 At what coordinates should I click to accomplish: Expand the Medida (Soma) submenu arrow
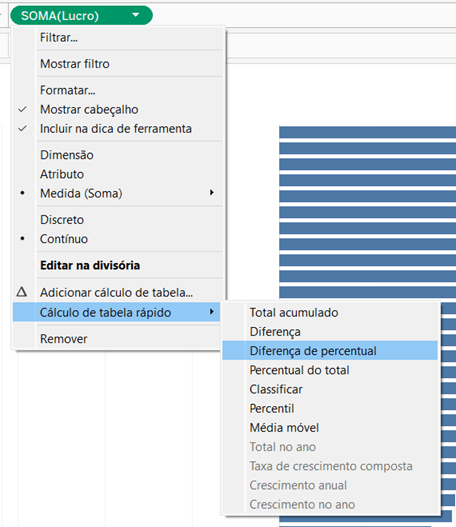pos(212,193)
